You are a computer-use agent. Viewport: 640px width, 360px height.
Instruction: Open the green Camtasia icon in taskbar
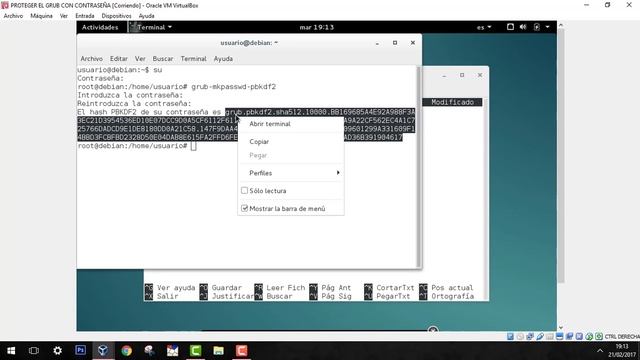click(196, 351)
